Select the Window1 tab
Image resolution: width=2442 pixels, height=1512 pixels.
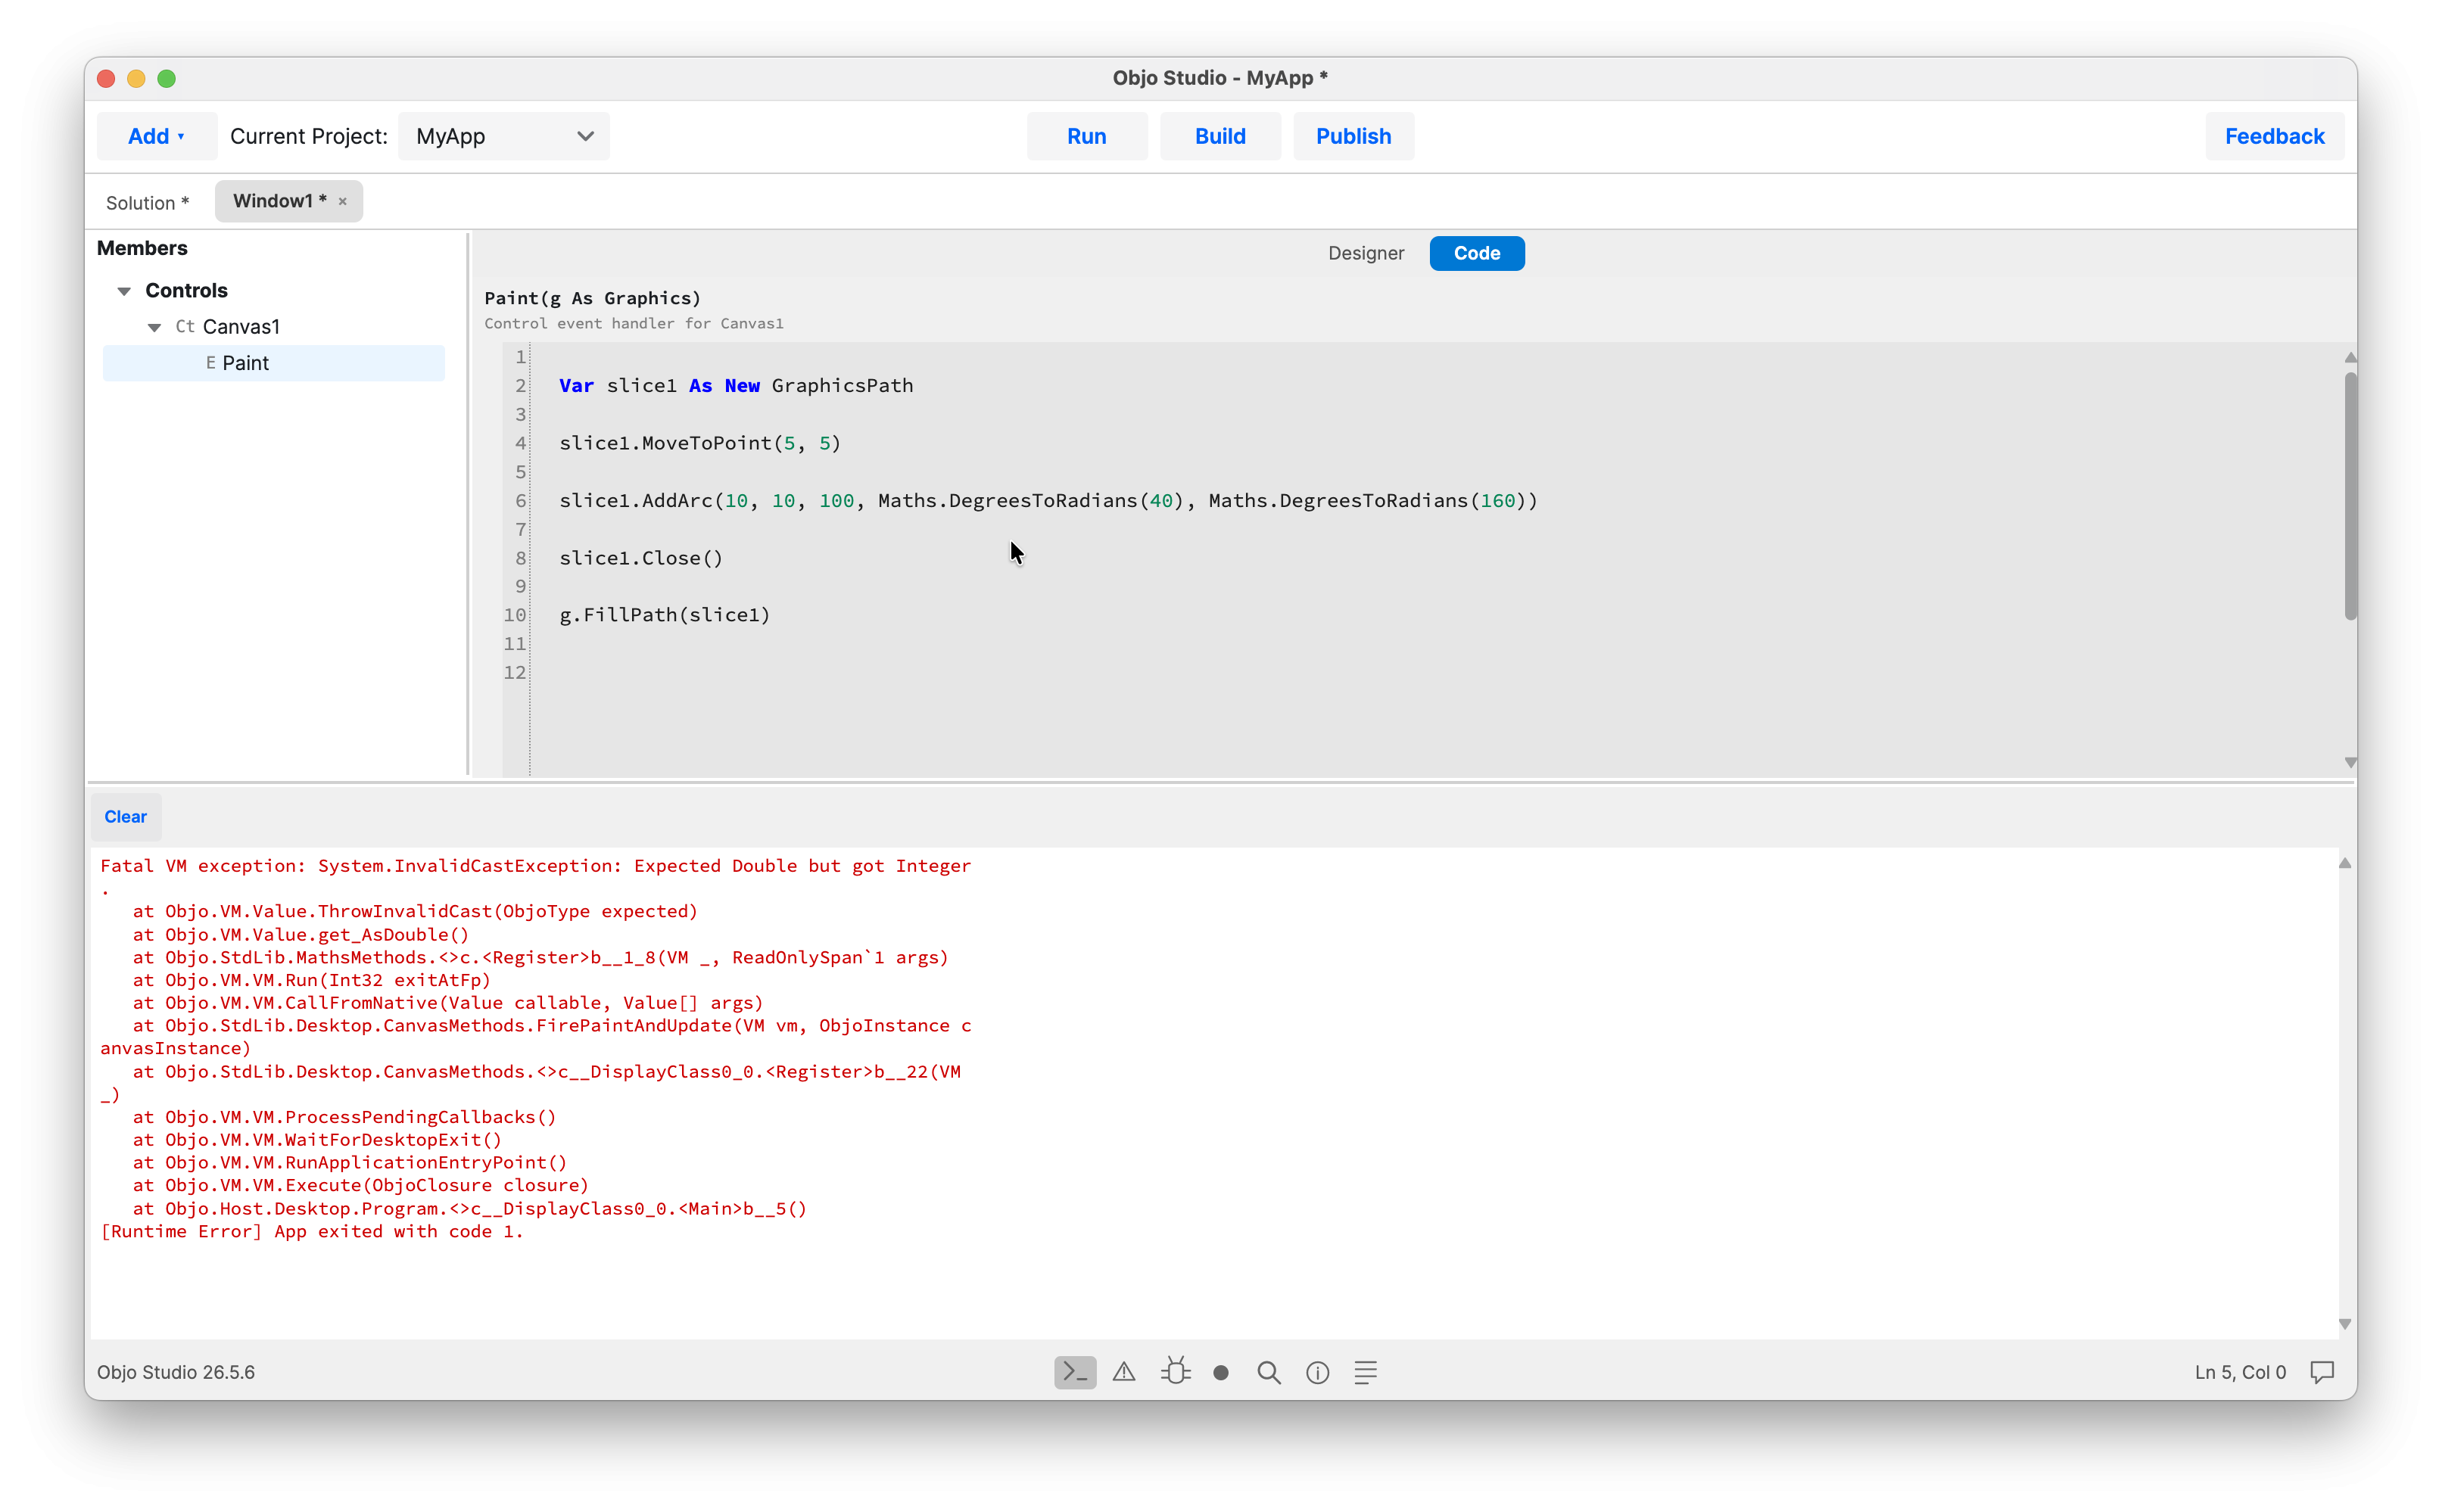pos(279,201)
